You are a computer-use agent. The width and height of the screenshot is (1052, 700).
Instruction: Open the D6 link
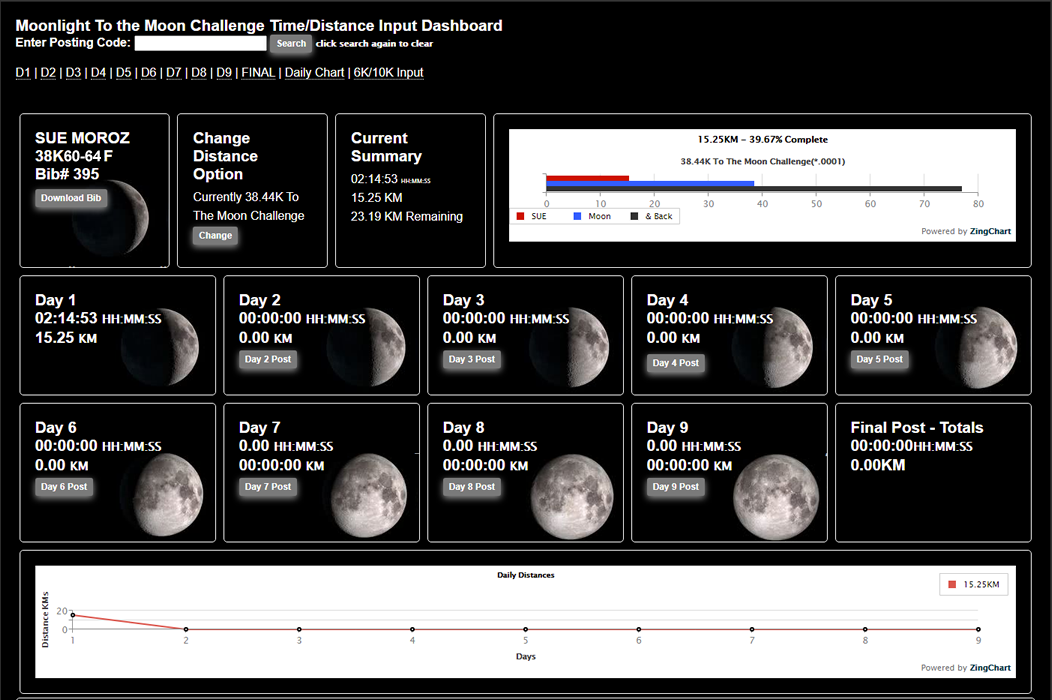pyautogui.click(x=148, y=72)
